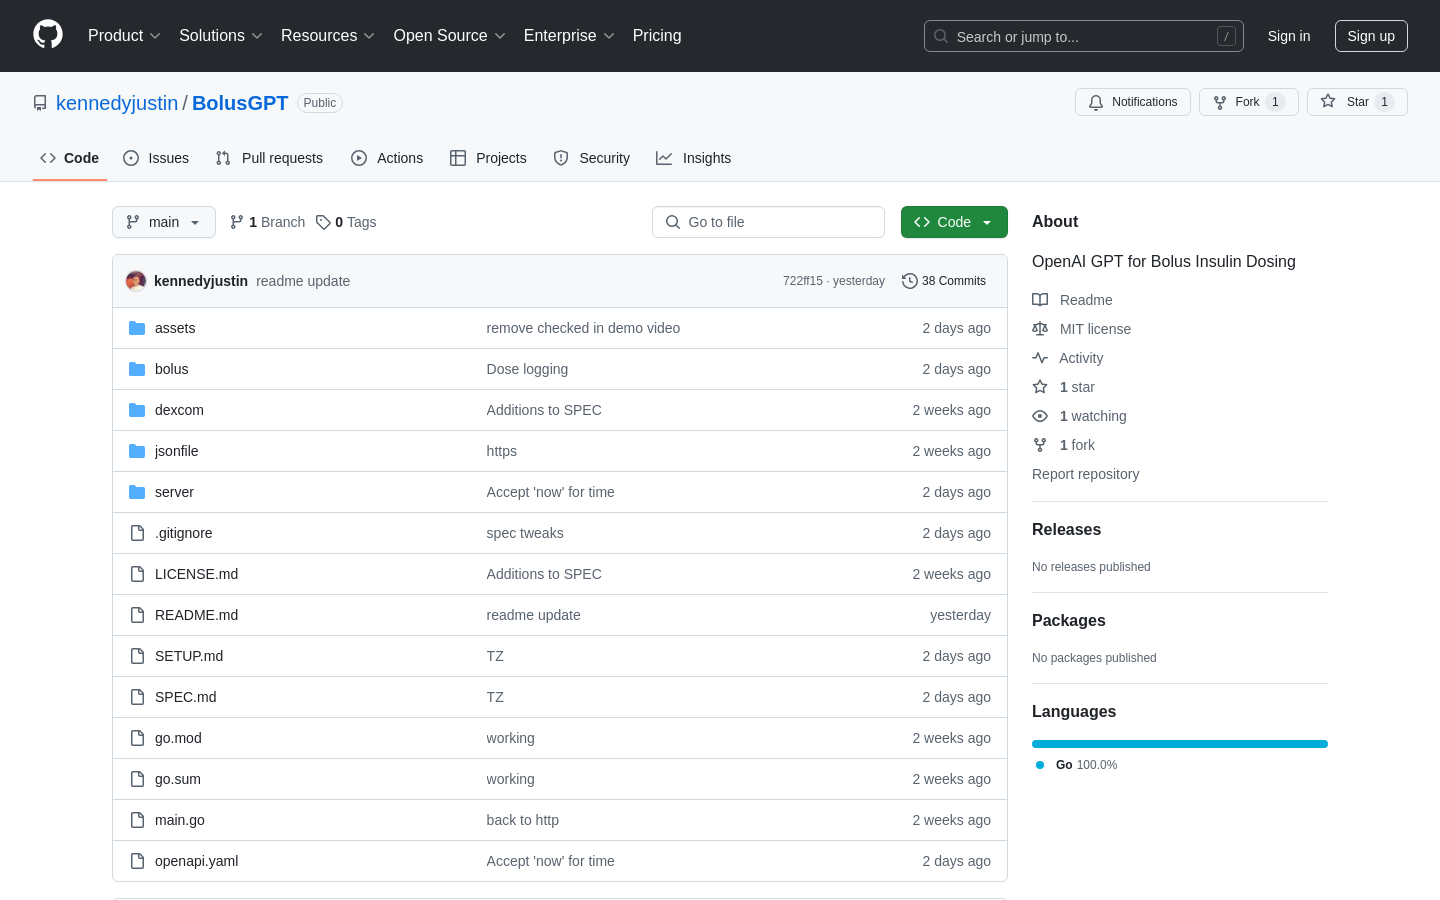Click the star icon in About

click(x=1040, y=387)
